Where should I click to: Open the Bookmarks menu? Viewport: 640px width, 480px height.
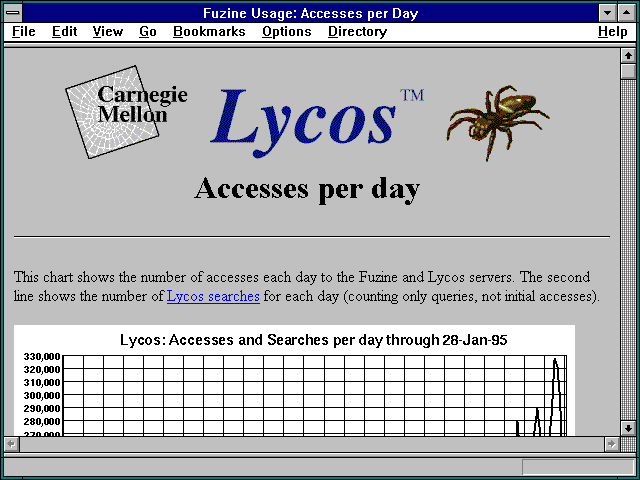tap(209, 31)
